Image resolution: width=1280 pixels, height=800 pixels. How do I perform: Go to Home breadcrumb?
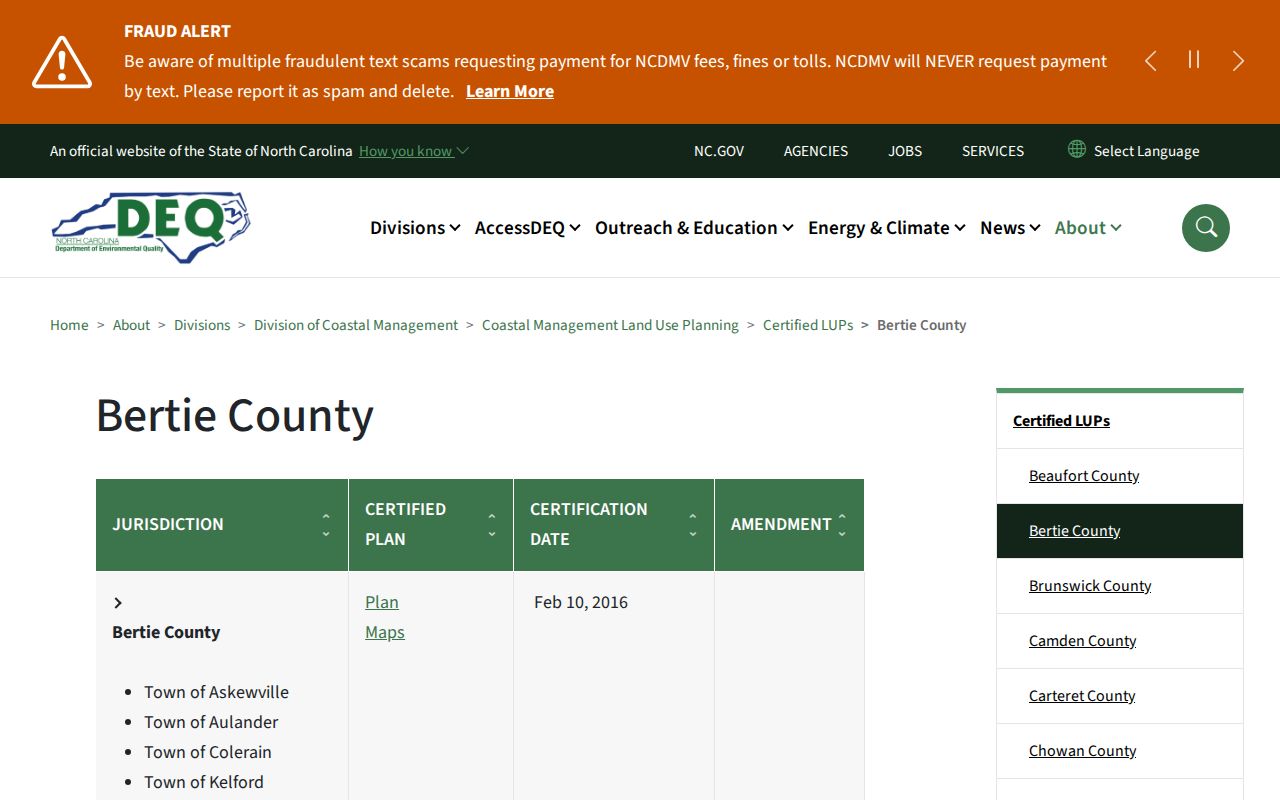pyautogui.click(x=69, y=325)
